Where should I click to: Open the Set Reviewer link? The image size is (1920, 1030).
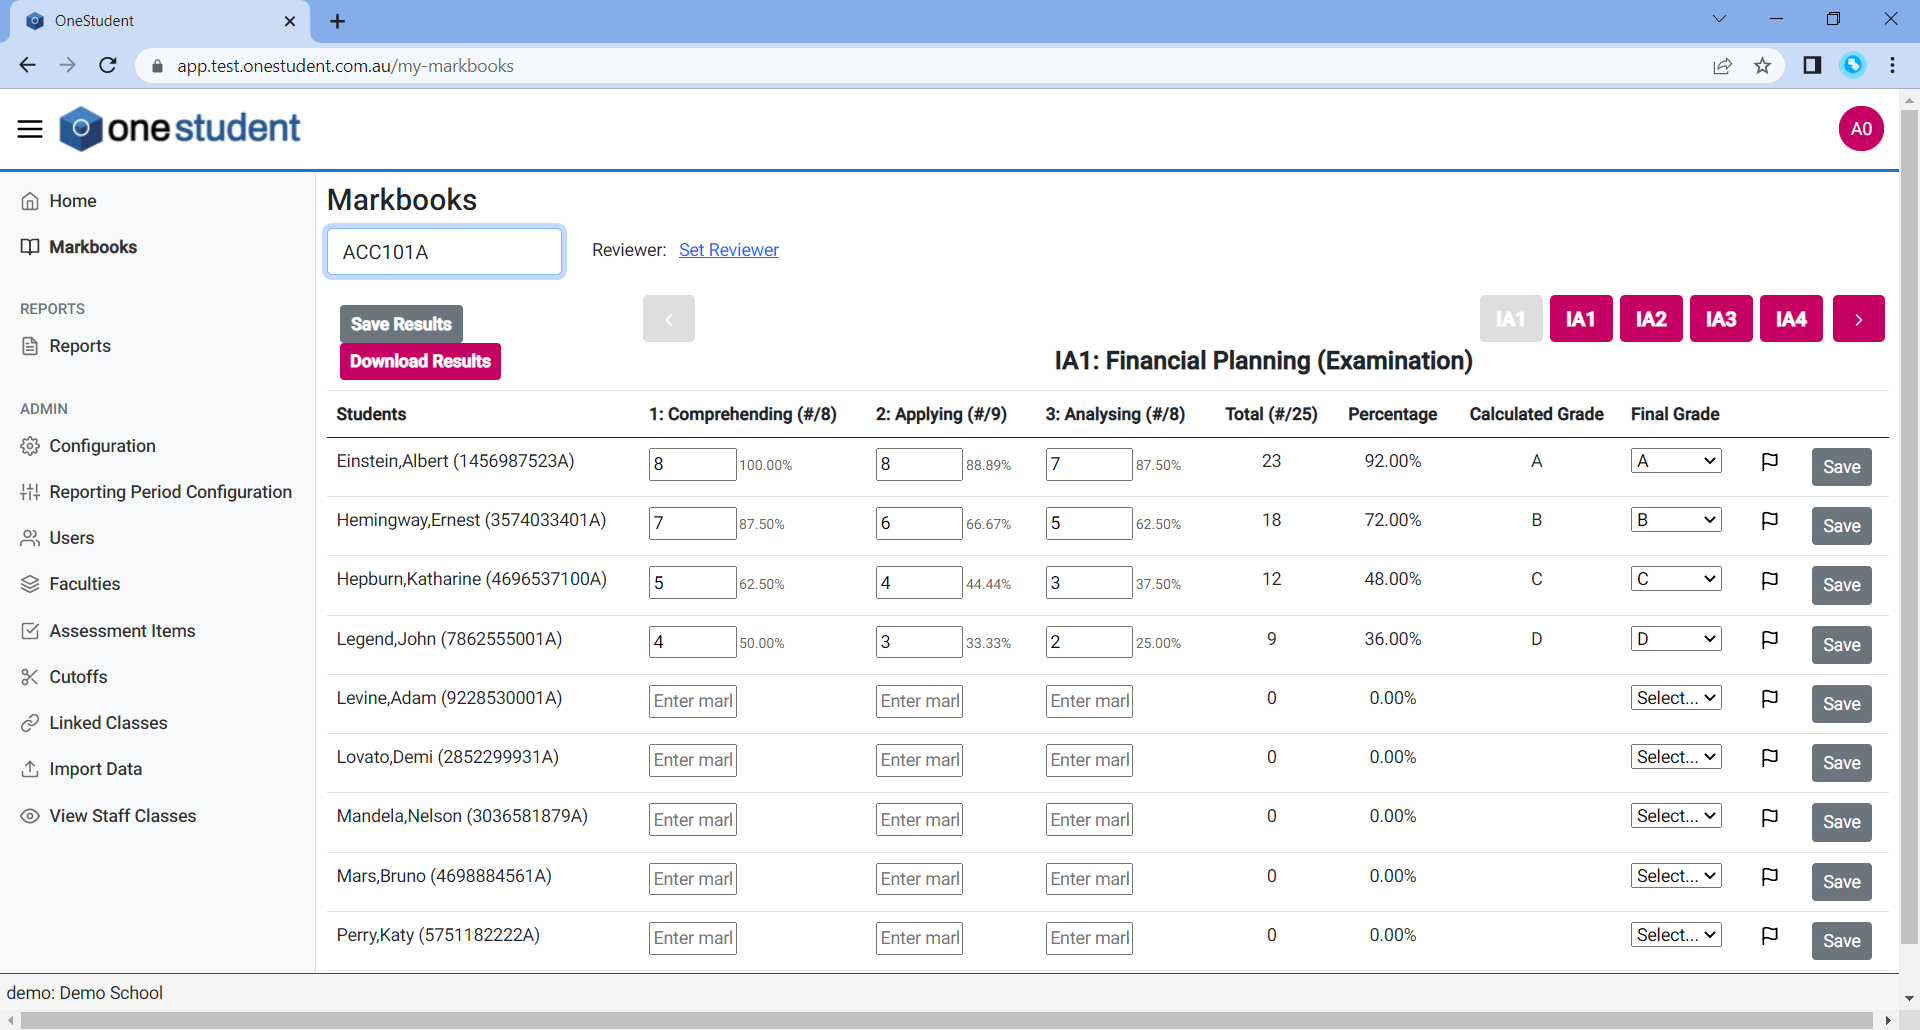coord(728,250)
